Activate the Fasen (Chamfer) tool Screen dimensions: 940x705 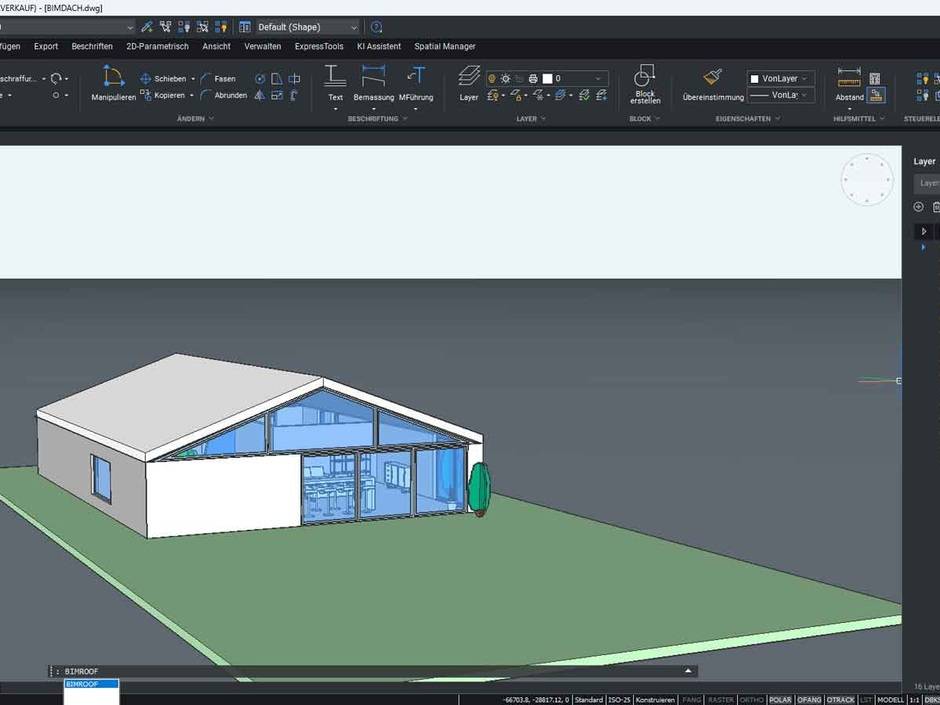tap(222, 78)
